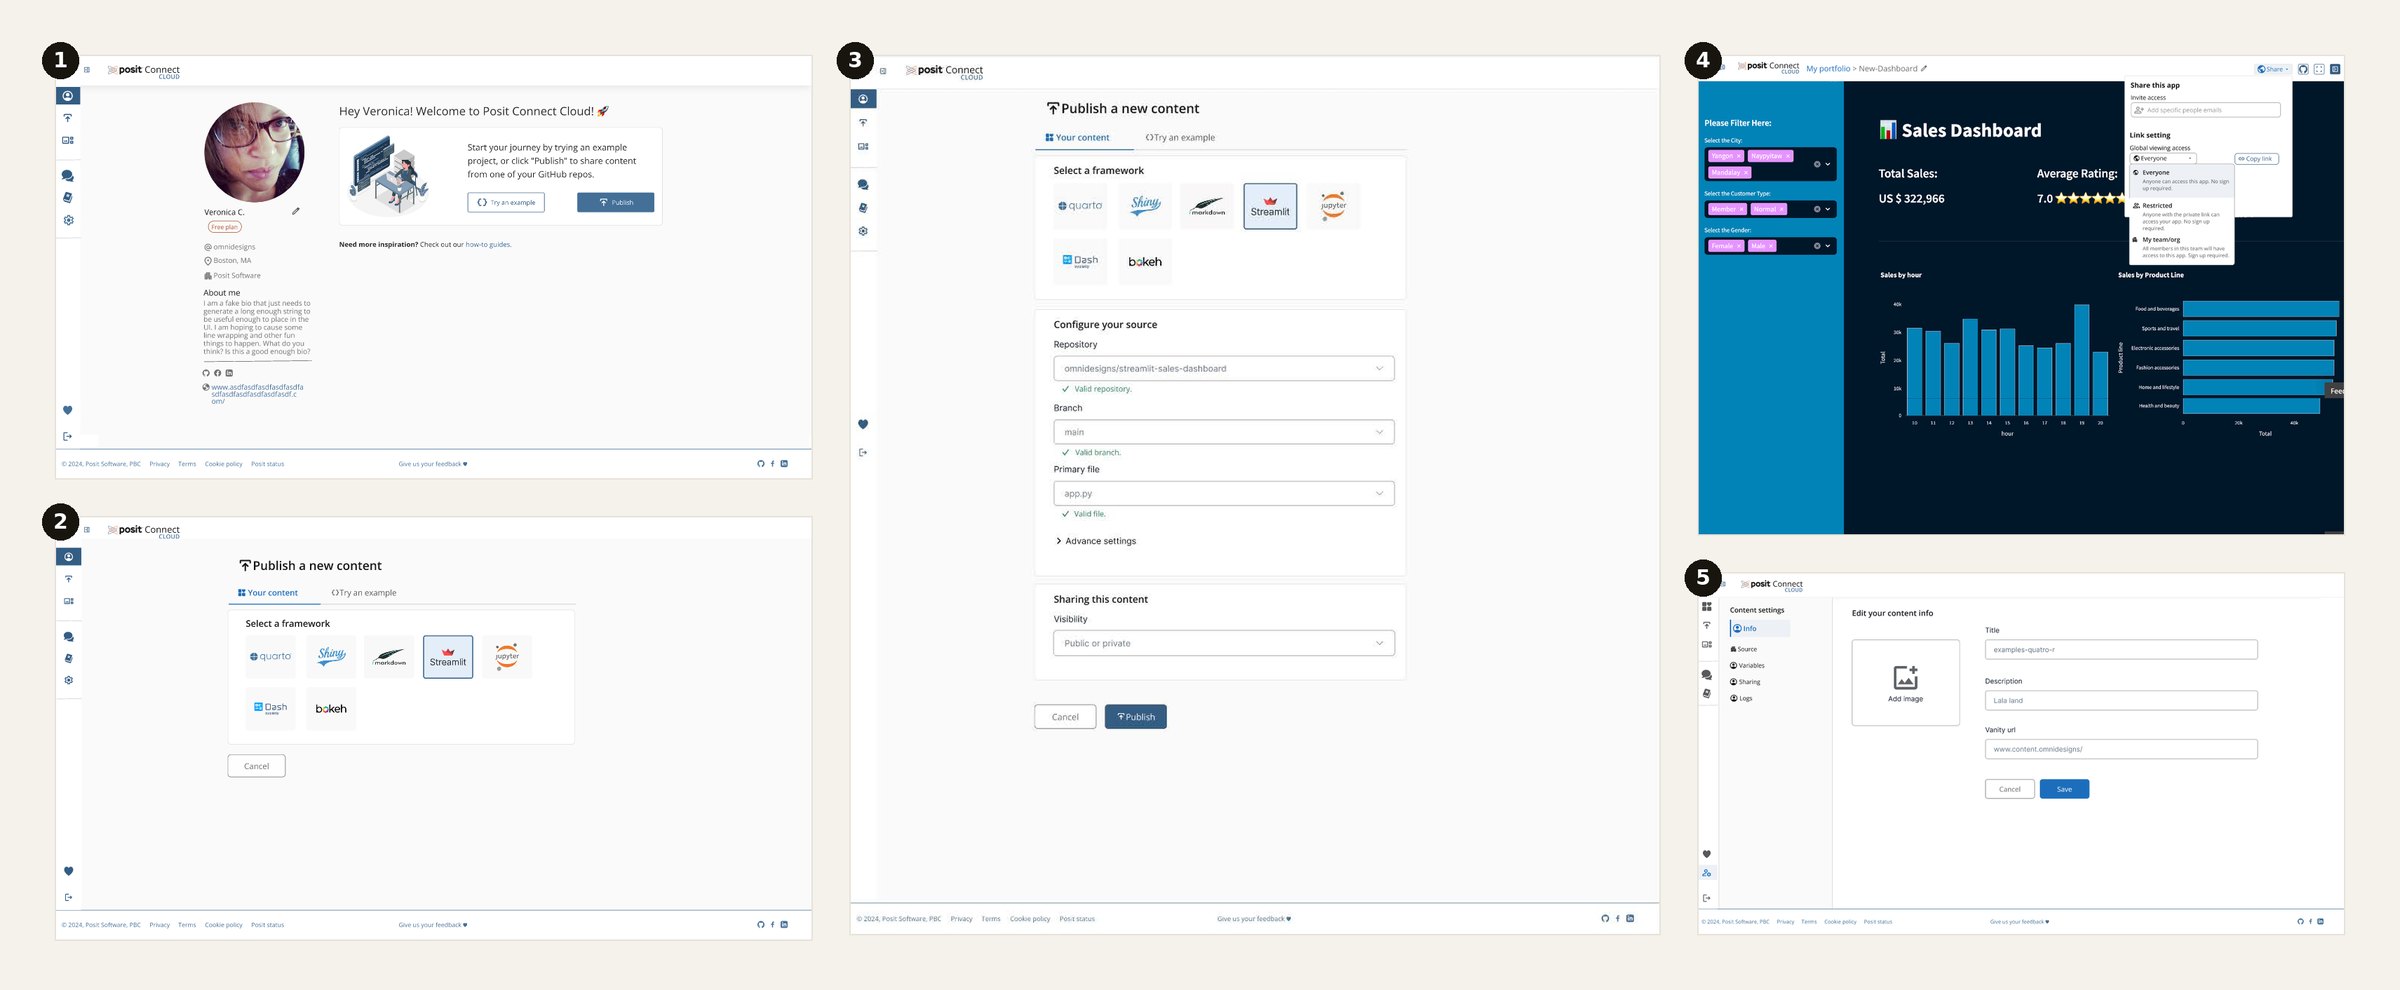2400x990 pixels.
Task: Choose the Restricted viewing access option
Action: click(x=2182, y=217)
